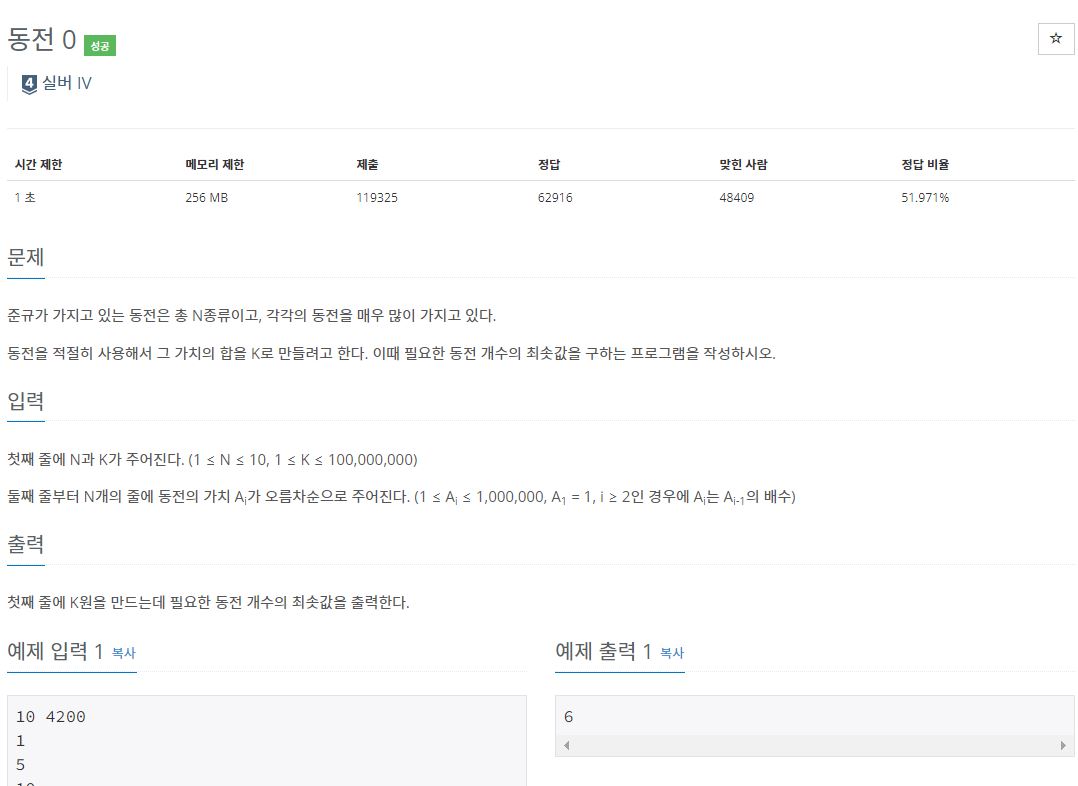Click the 시간 제한 column header
Viewport: 1078px width, 786px height.
(38, 164)
